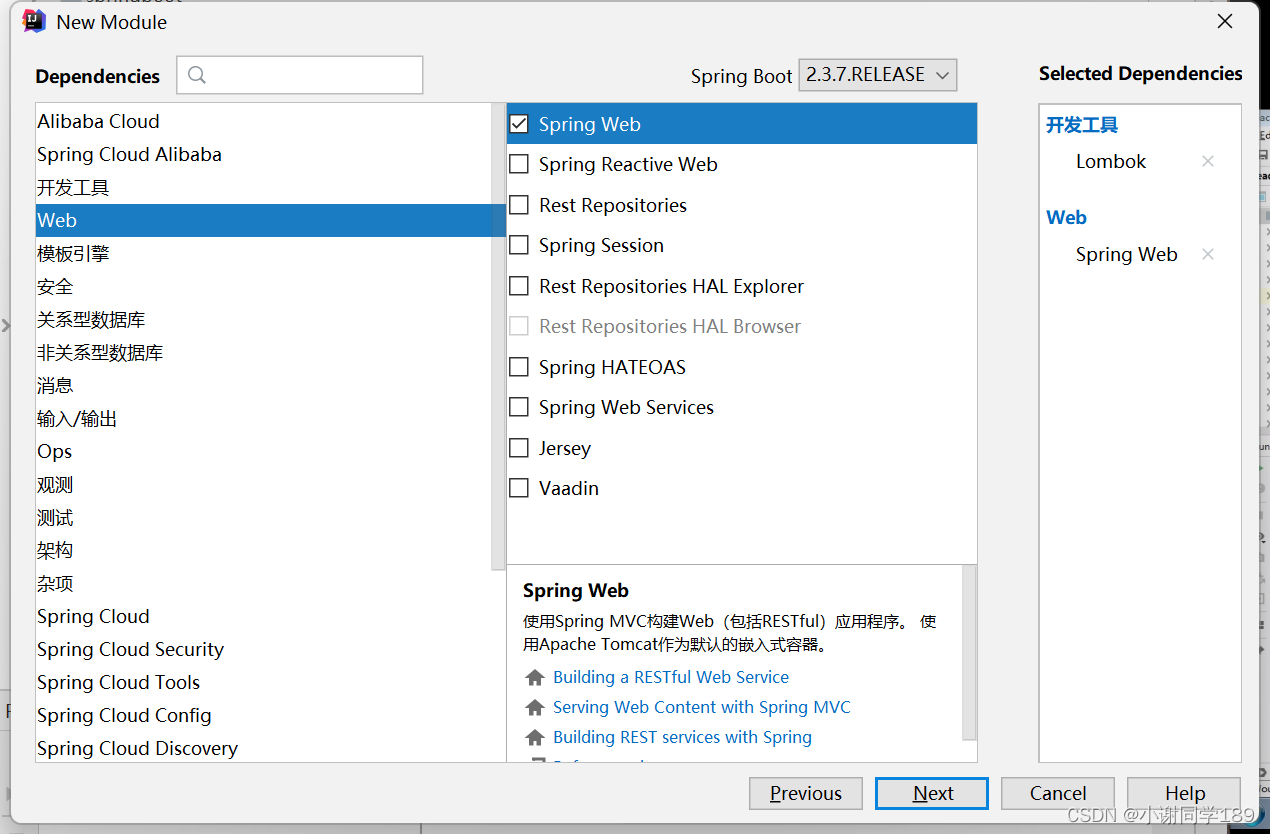This screenshot has height=834, width=1270.
Task: Open Help for the dialog
Action: (x=1184, y=793)
